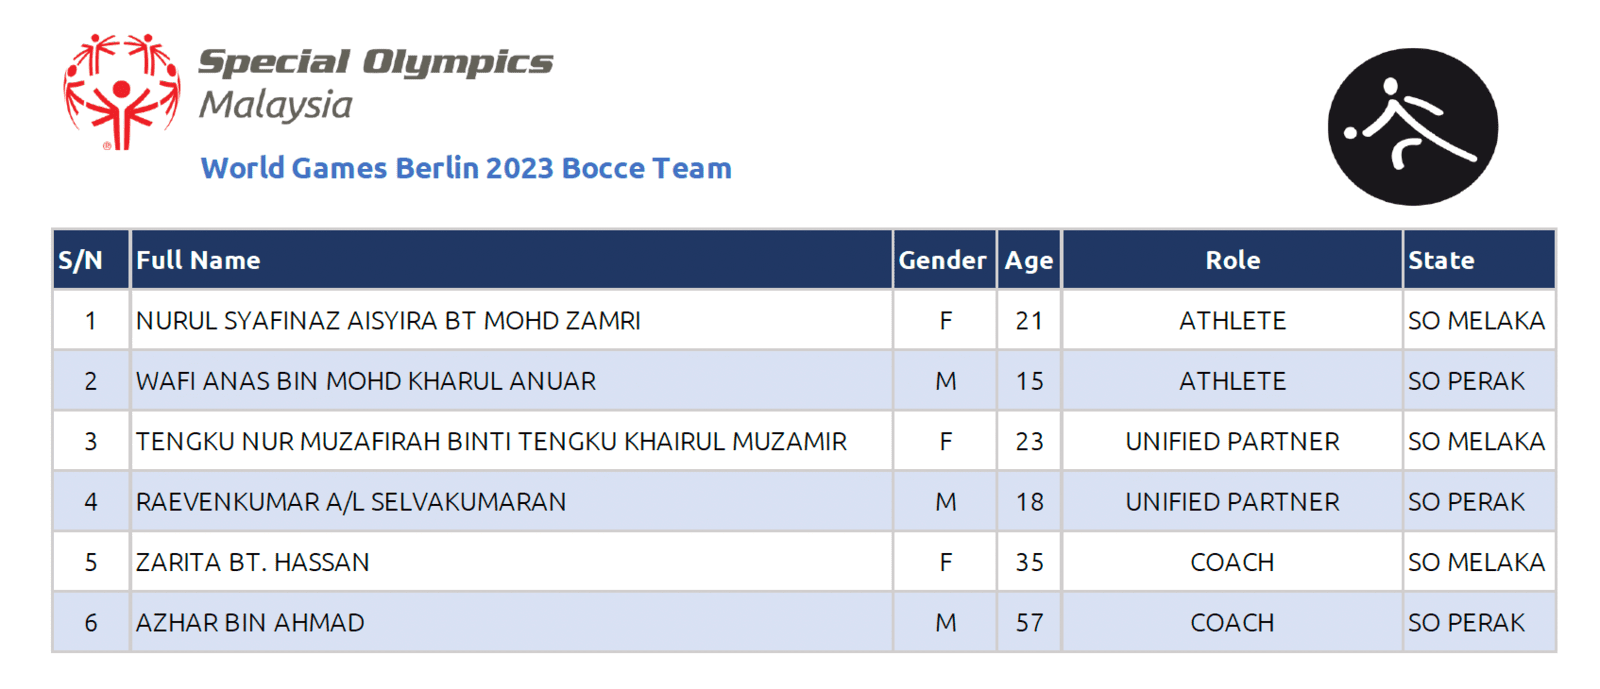Select the Age column header

1029,260
